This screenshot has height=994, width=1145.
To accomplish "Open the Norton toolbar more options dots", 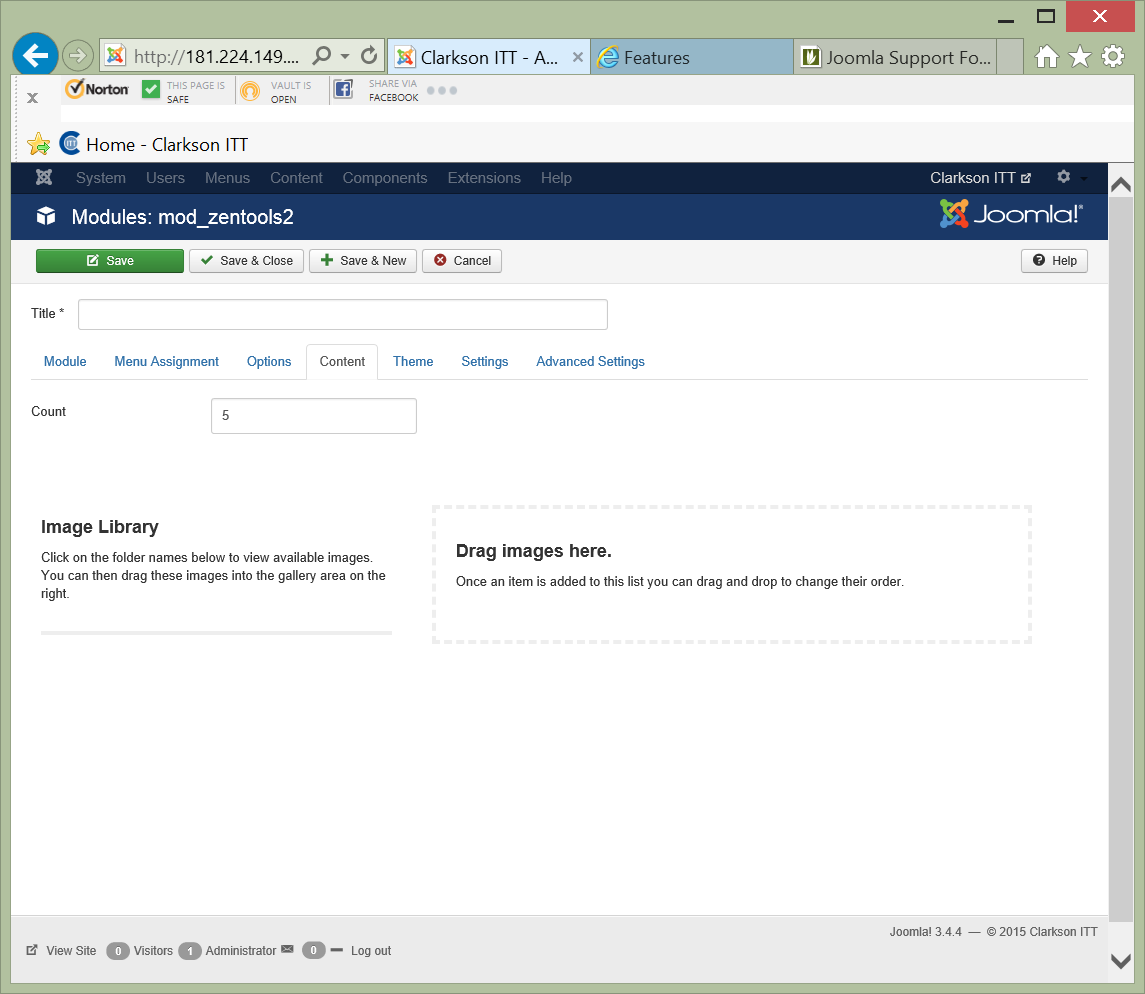I will (x=442, y=91).
